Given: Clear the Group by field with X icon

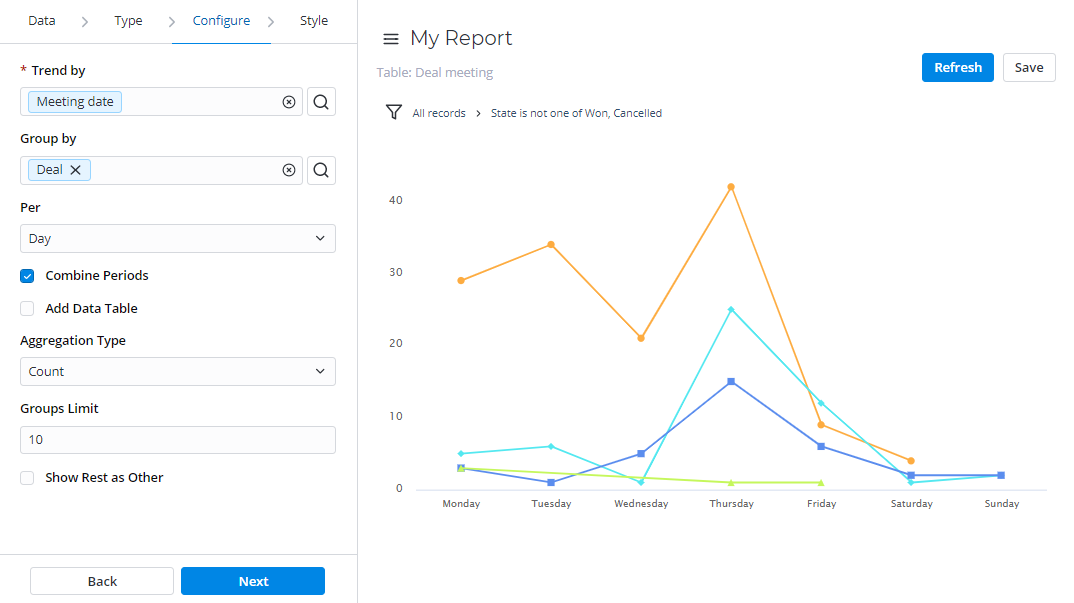Looking at the screenshot, I should click(289, 170).
